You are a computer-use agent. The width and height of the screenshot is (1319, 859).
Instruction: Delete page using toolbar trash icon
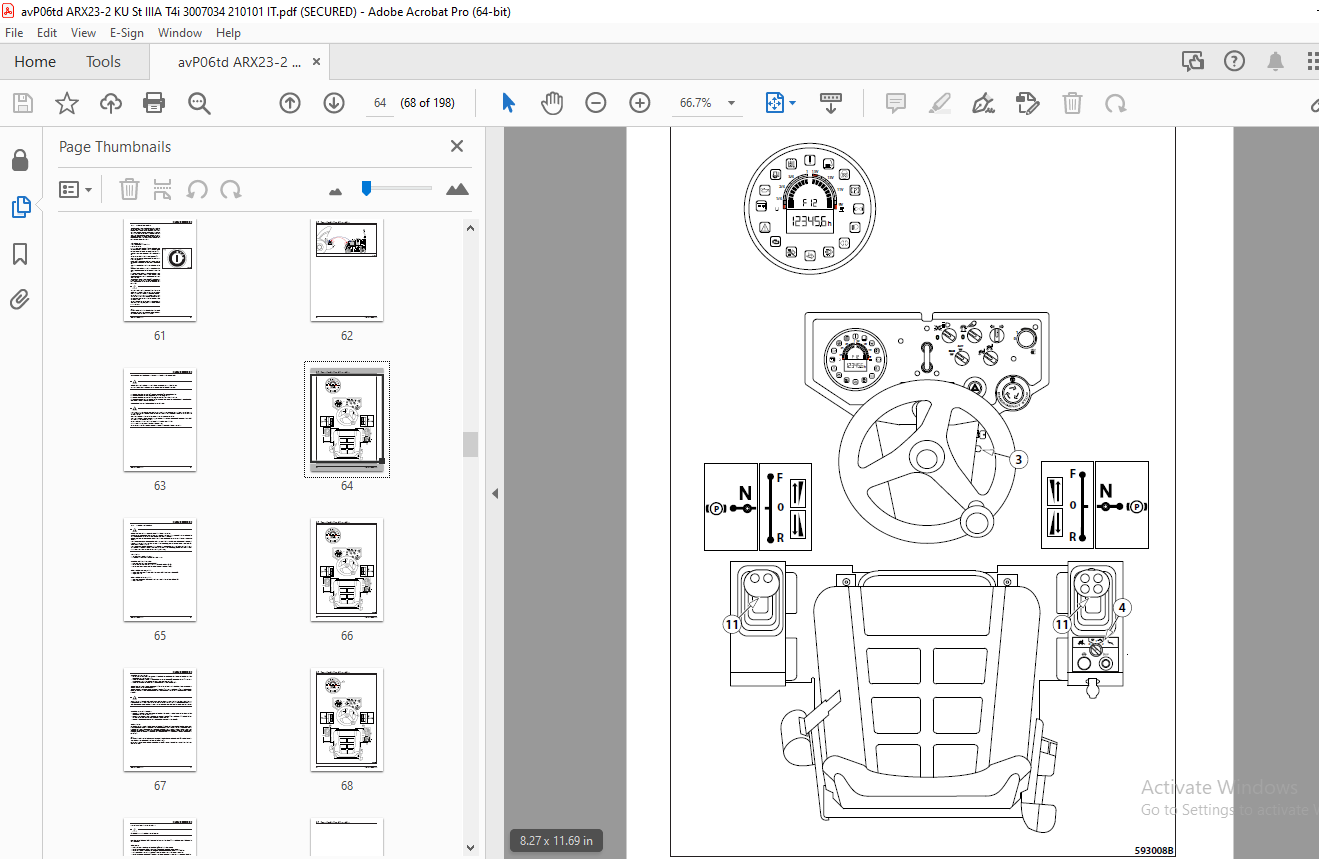[x=1071, y=103]
